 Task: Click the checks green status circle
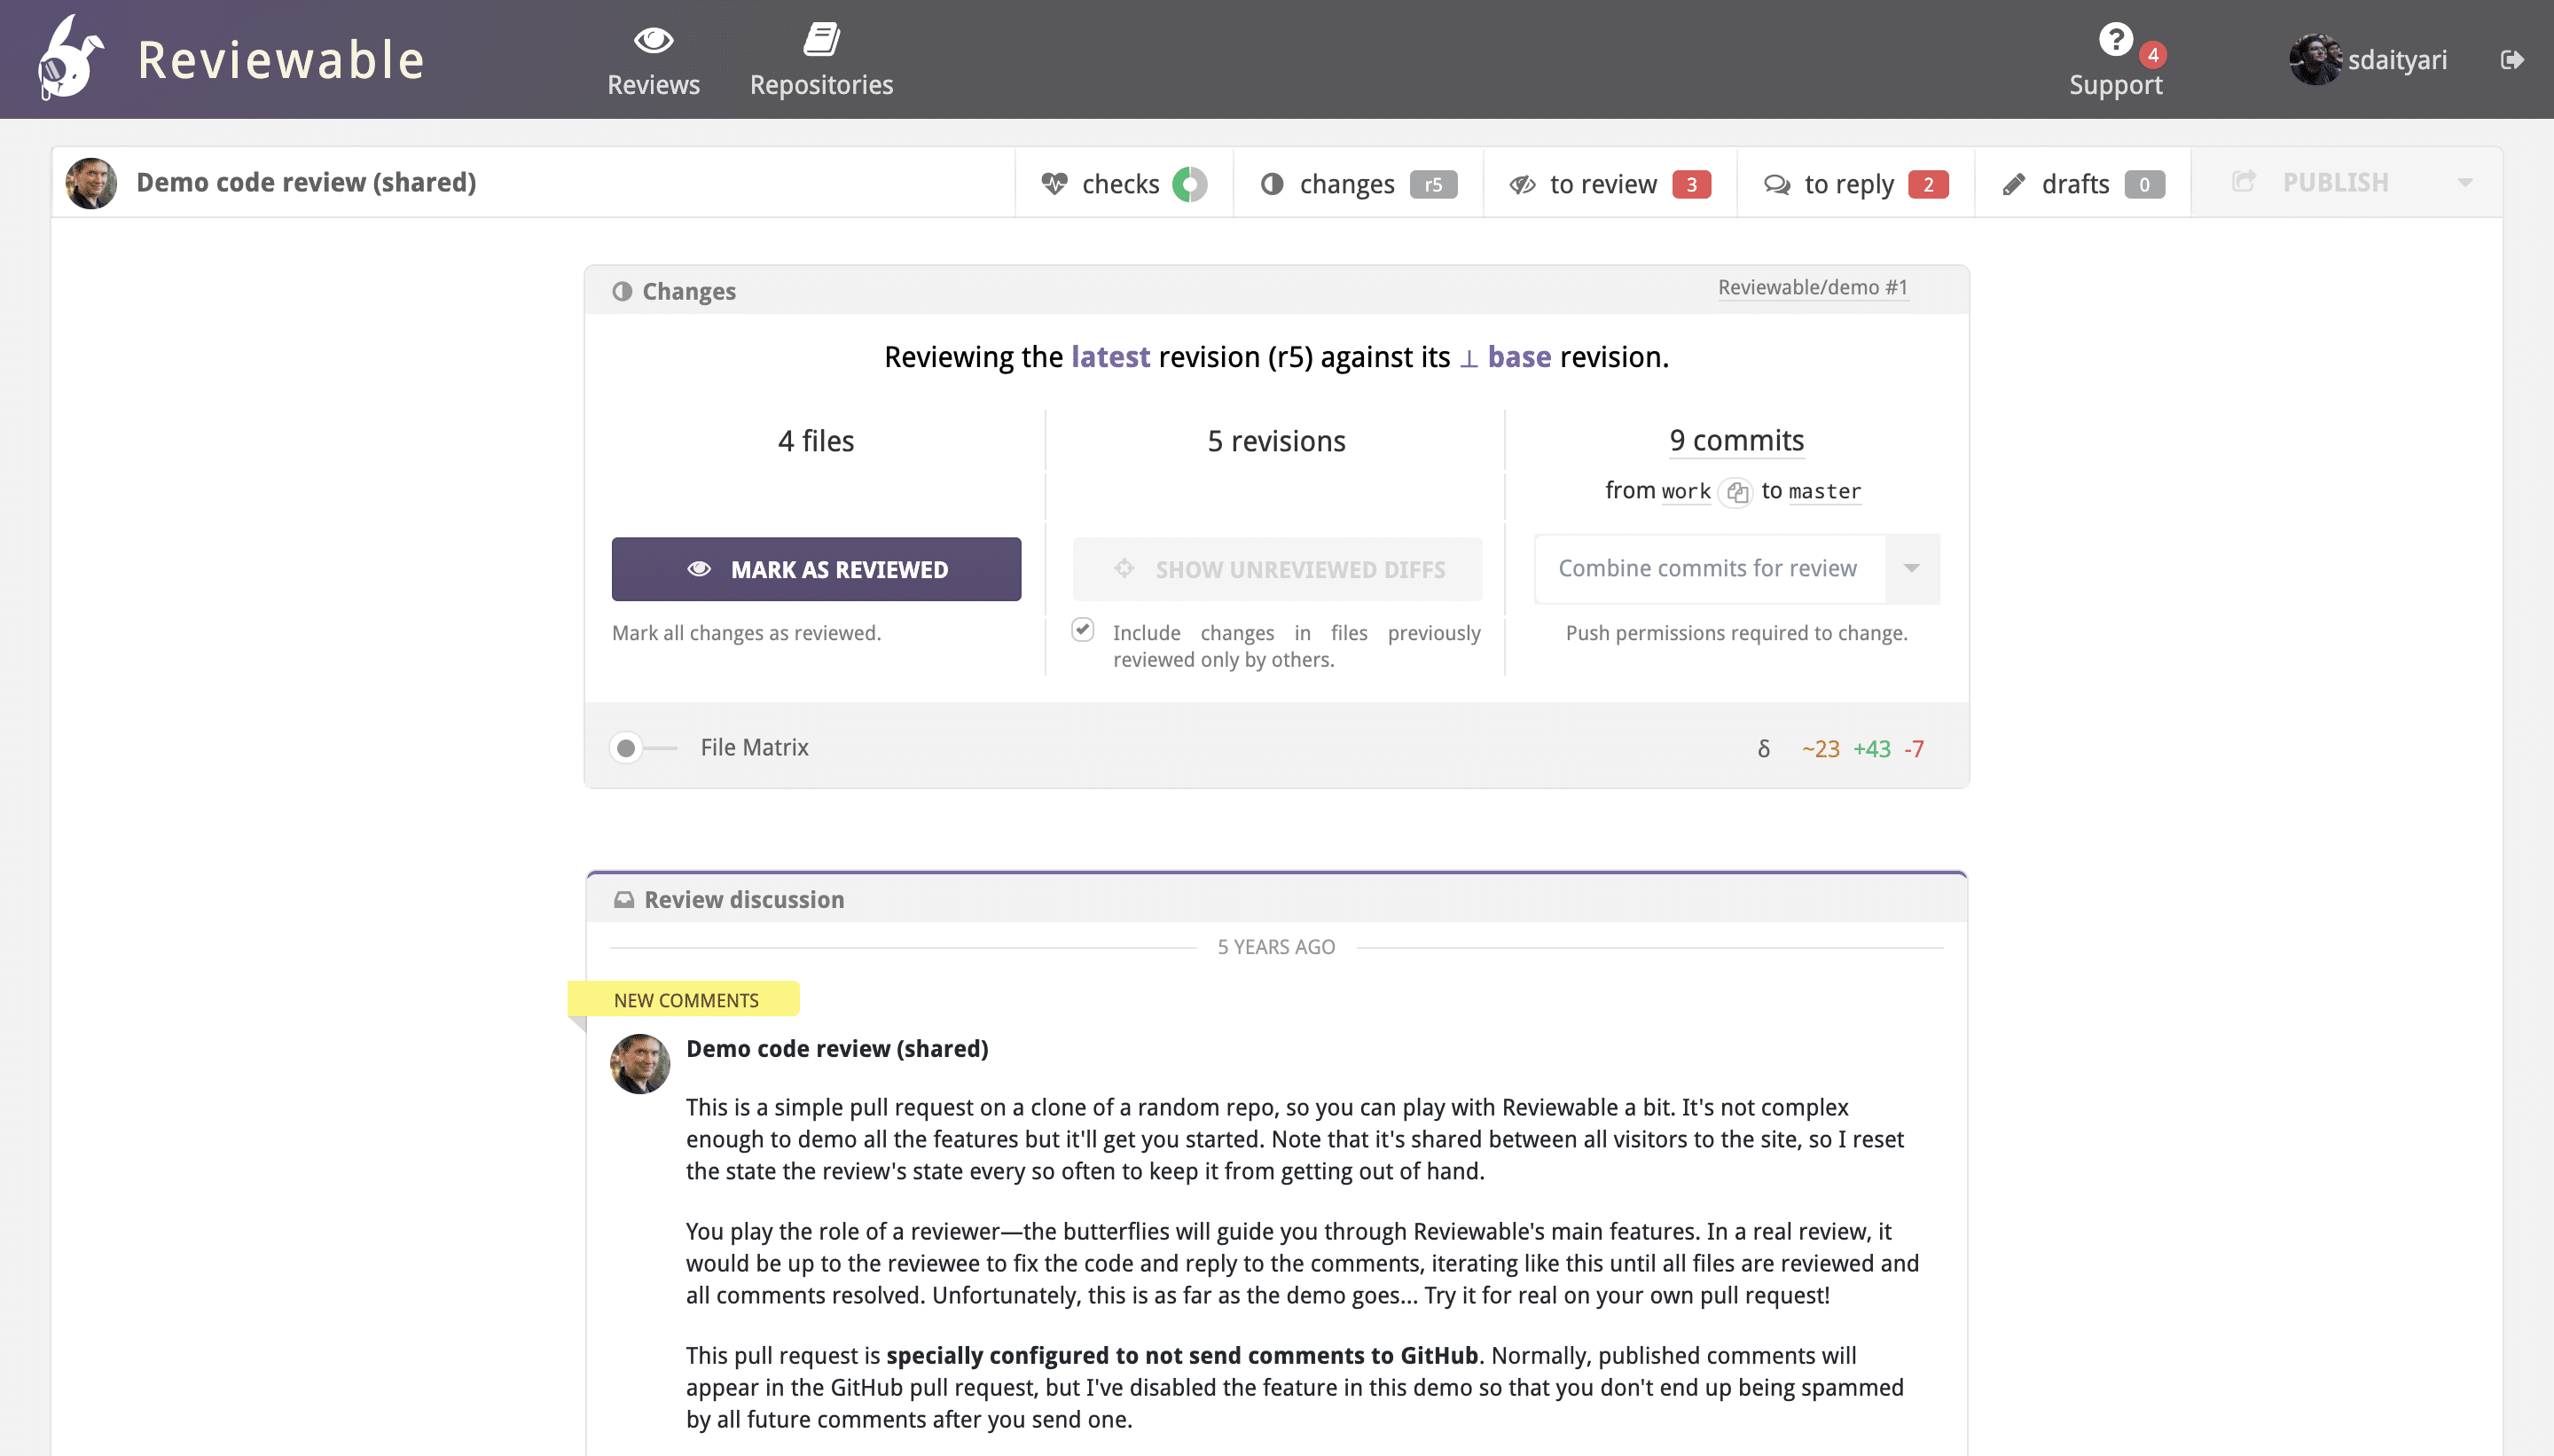click(x=1189, y=181)
